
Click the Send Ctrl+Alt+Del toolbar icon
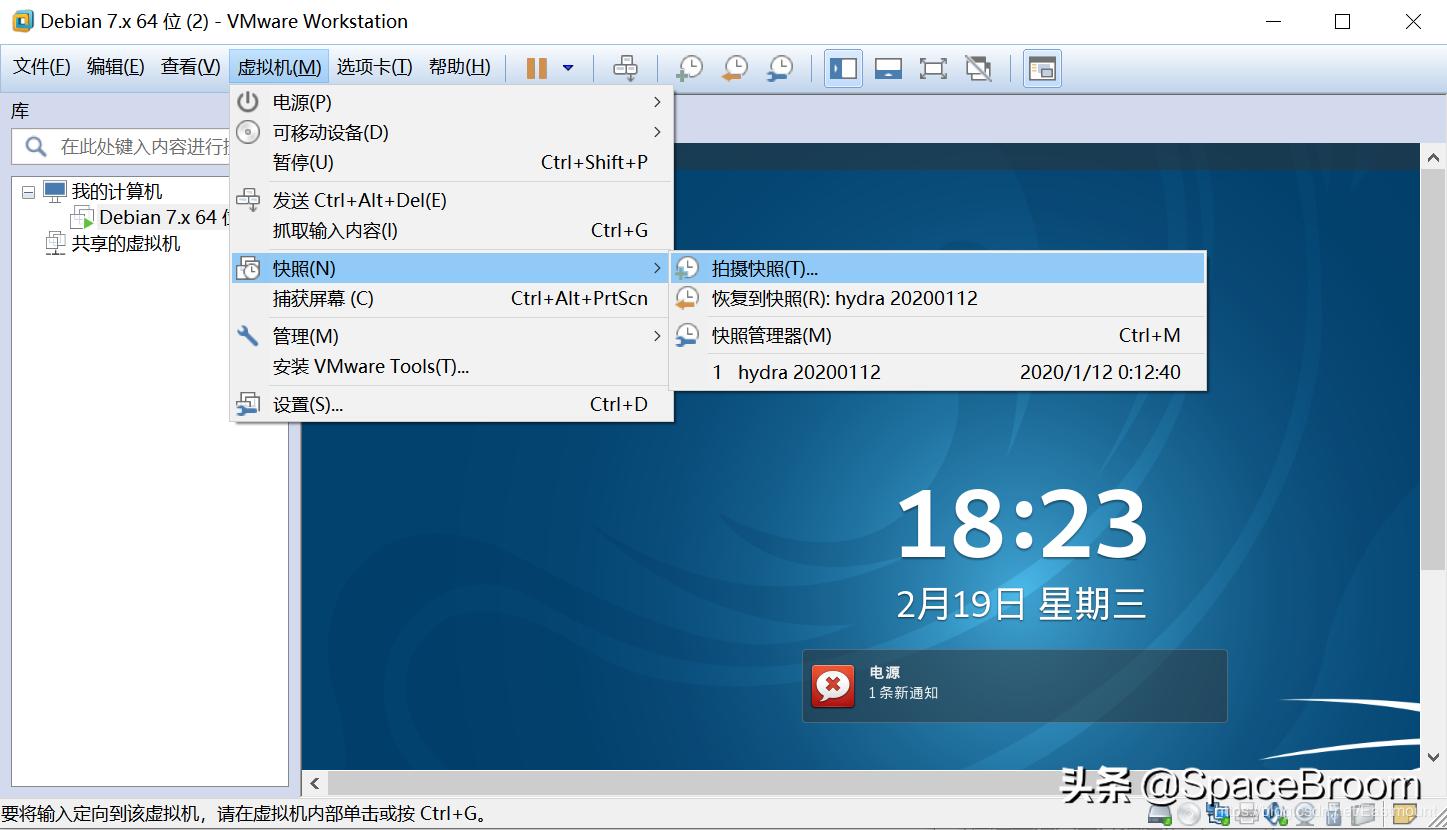point(627,68)
